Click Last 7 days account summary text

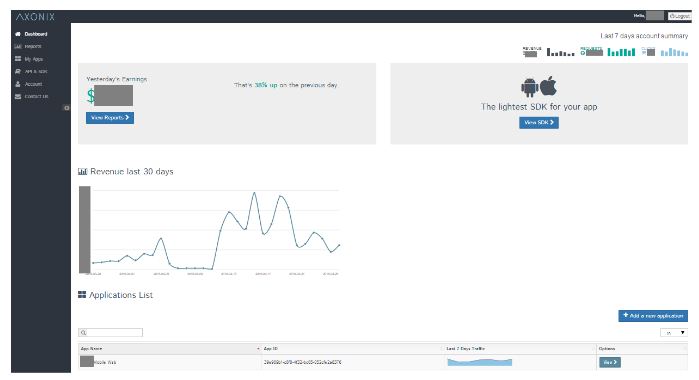[x=644, y=36]
